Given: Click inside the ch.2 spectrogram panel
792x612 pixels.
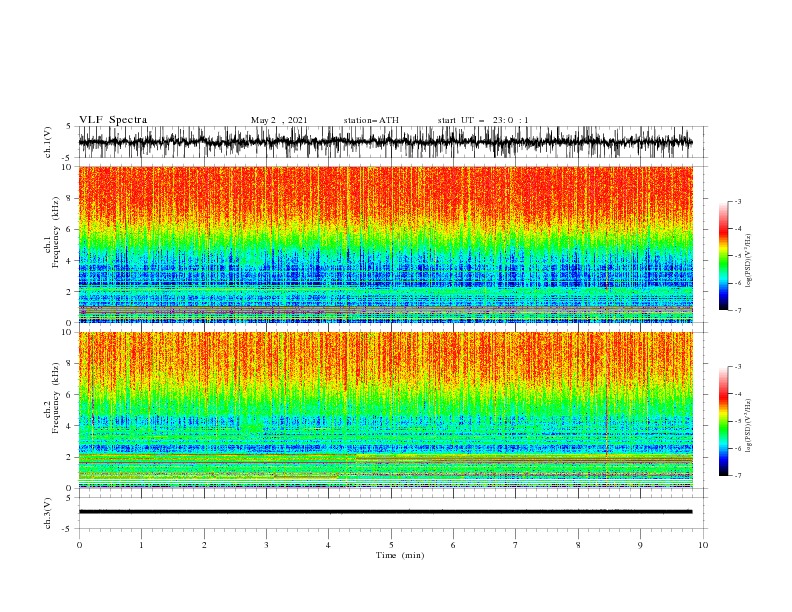Looking at the screenshot, I should (x=385, y=410).
